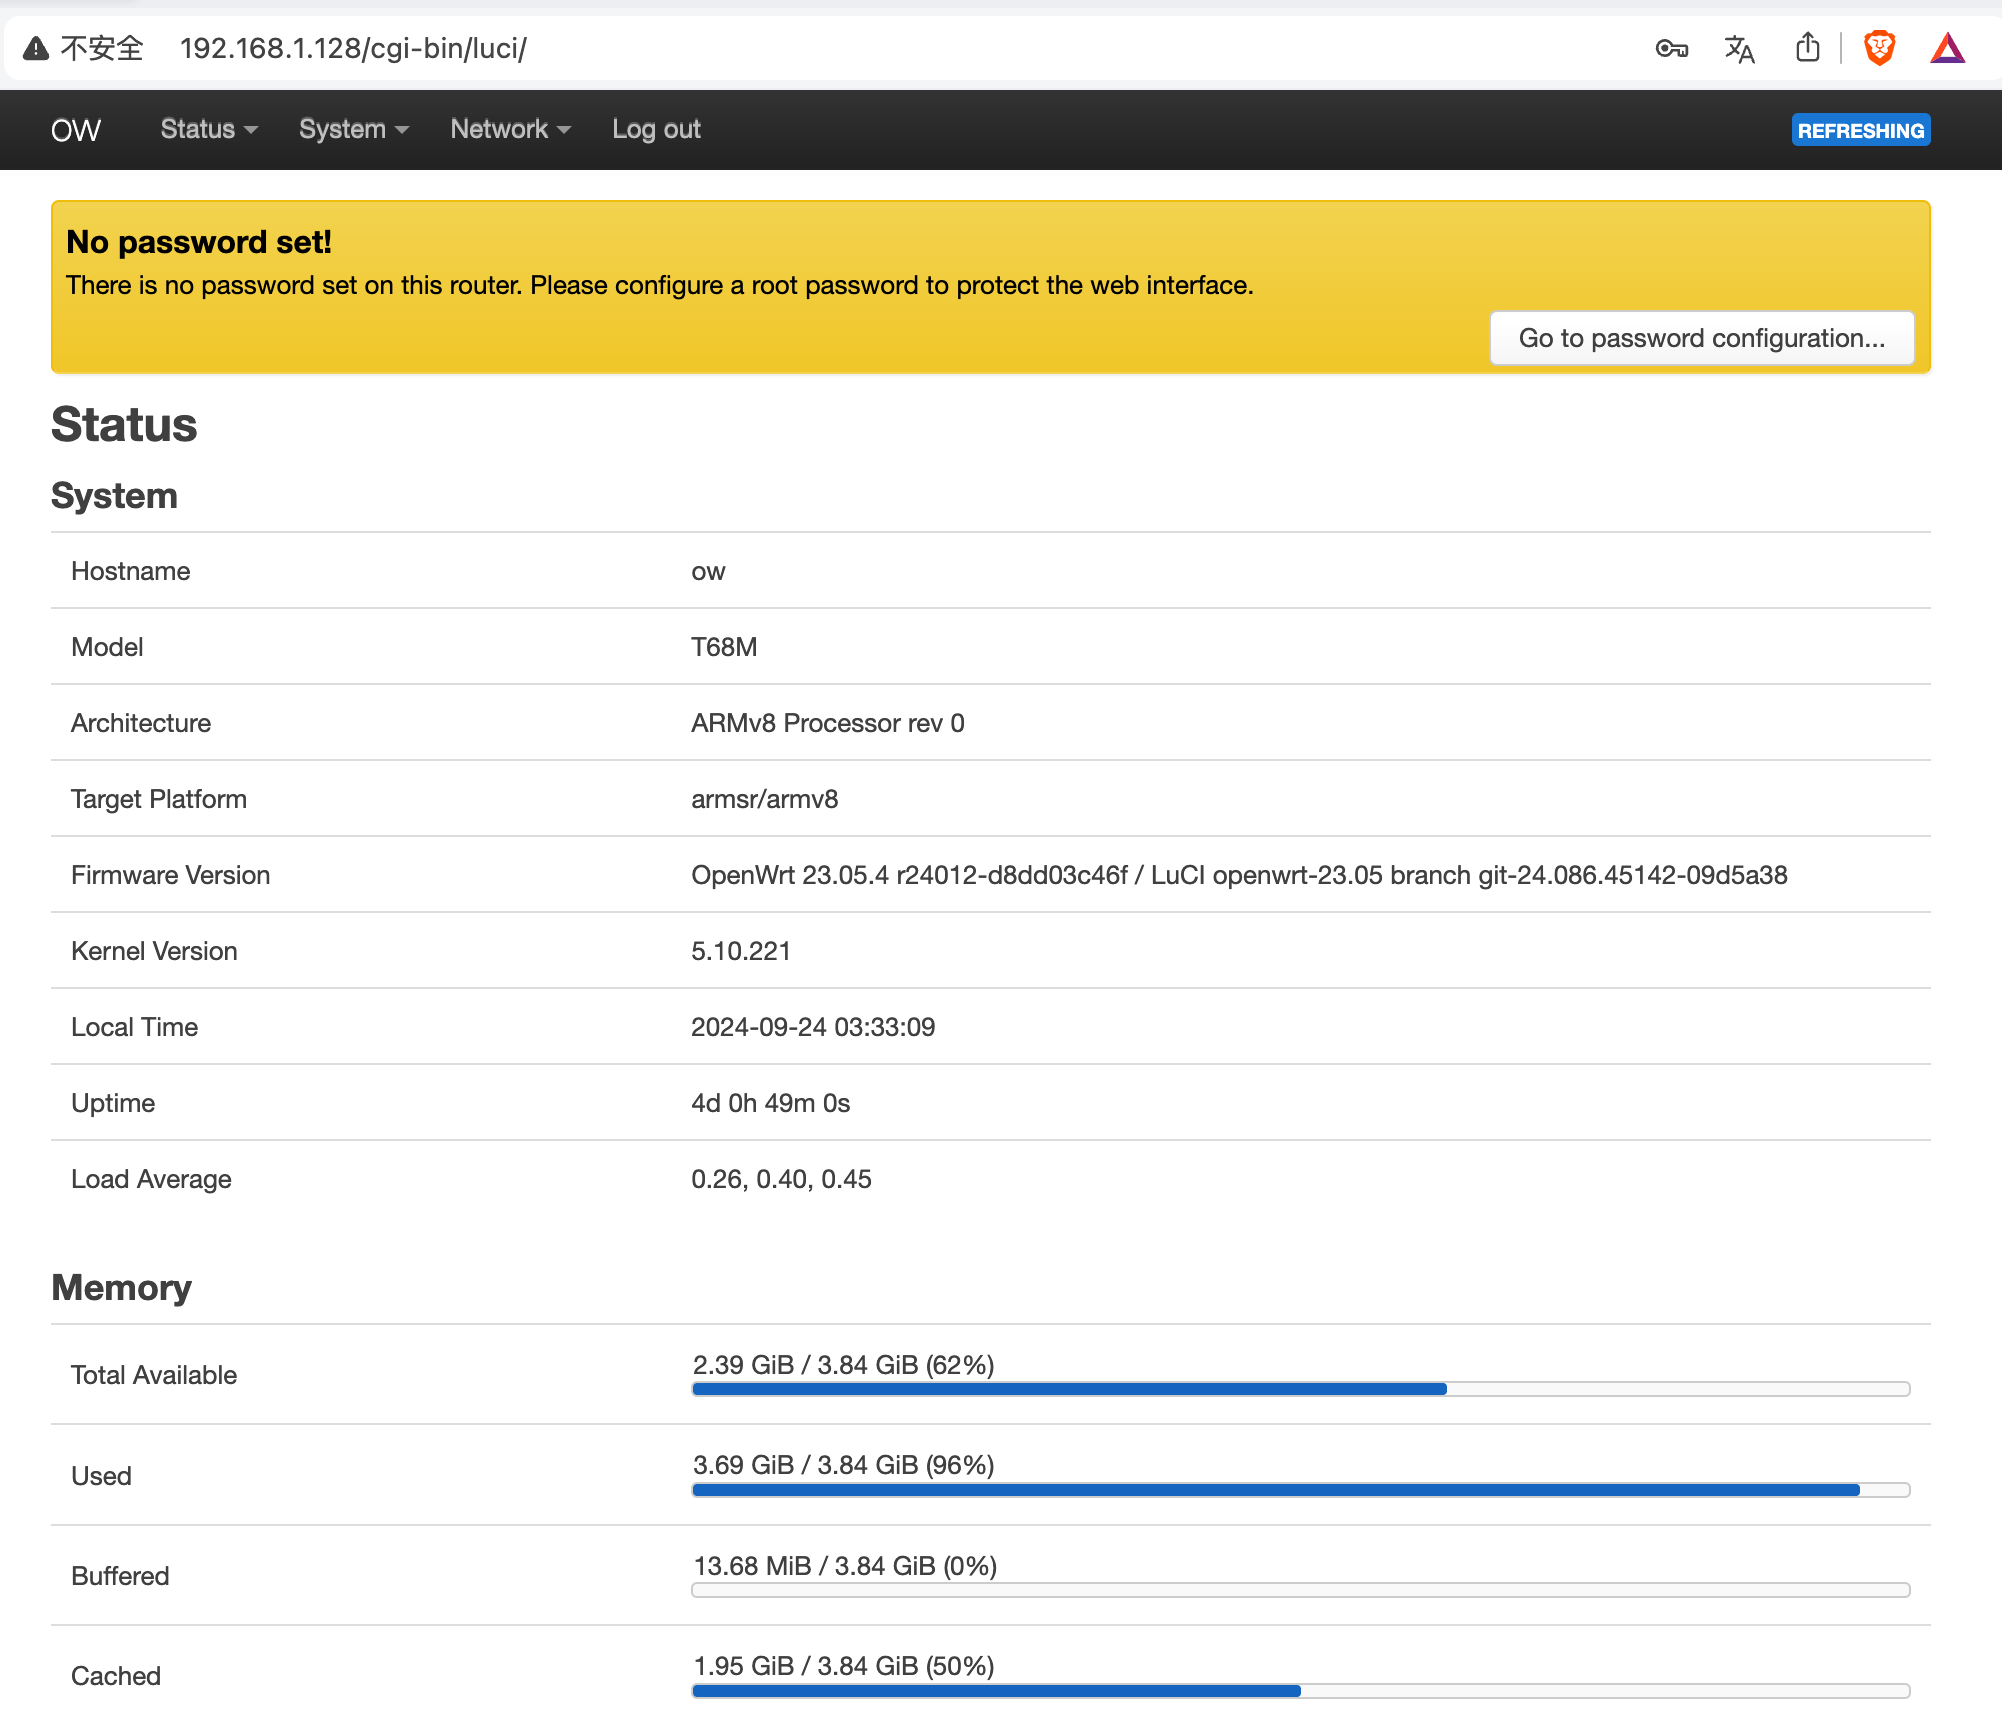Click the No password set! heading
Image resolution: width=2002 pixels, height=1718 pixels.
point(199,242)
